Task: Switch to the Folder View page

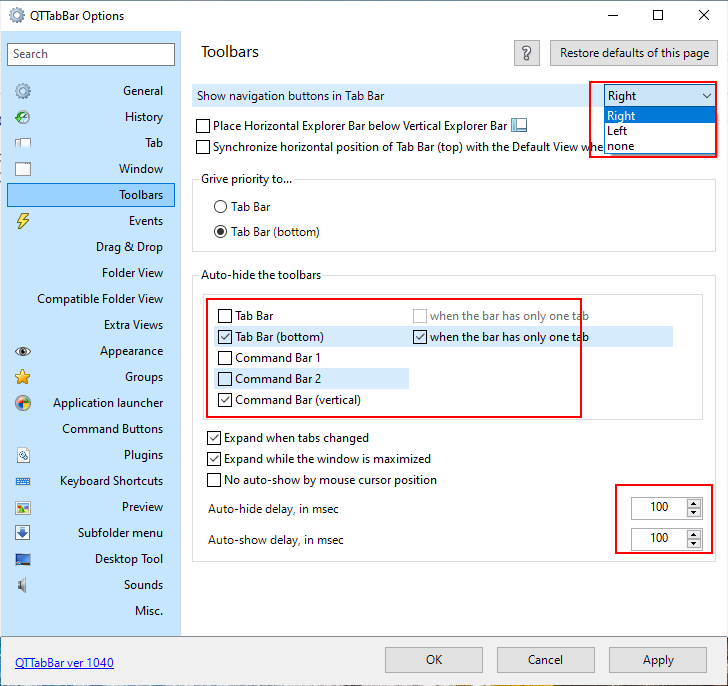Action: (x=132, y=273)
